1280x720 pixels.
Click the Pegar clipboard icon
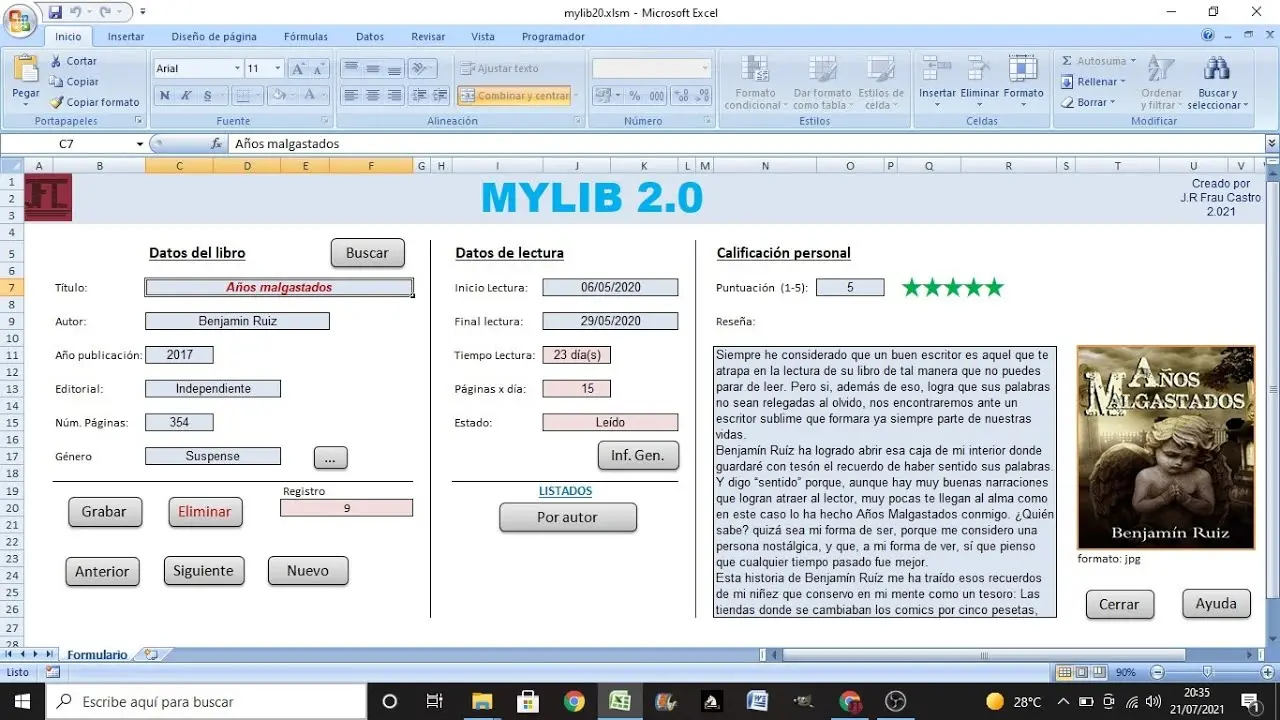25,72
